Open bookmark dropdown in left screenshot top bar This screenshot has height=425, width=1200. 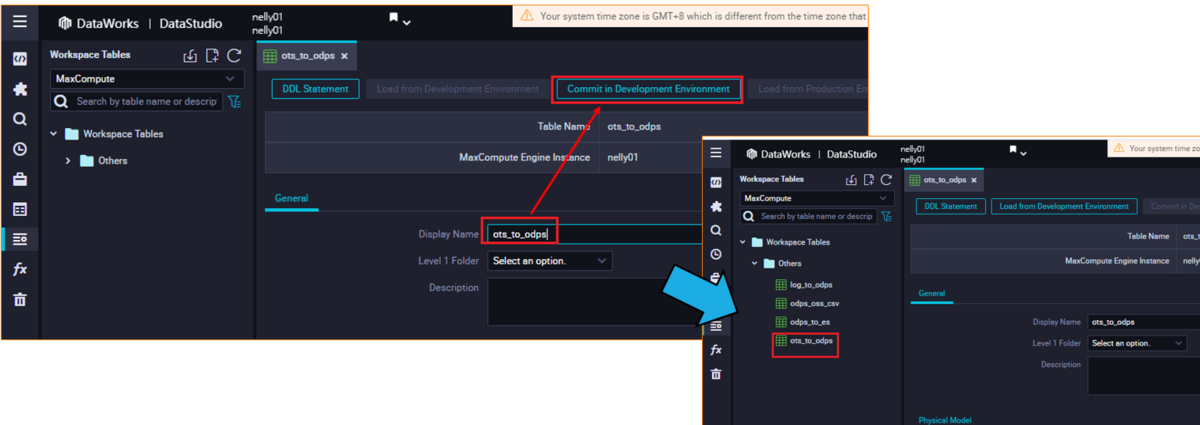pos(400,19)
